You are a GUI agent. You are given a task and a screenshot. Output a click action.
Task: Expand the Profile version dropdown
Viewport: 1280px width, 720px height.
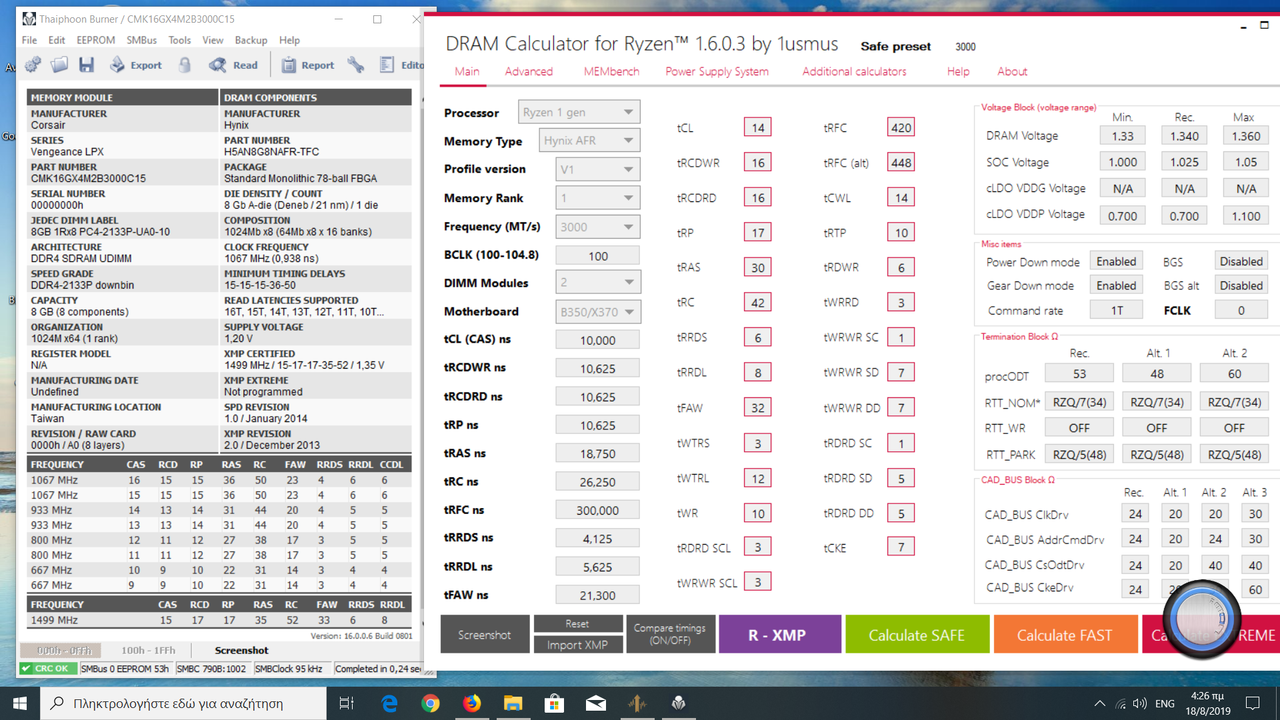598,169
